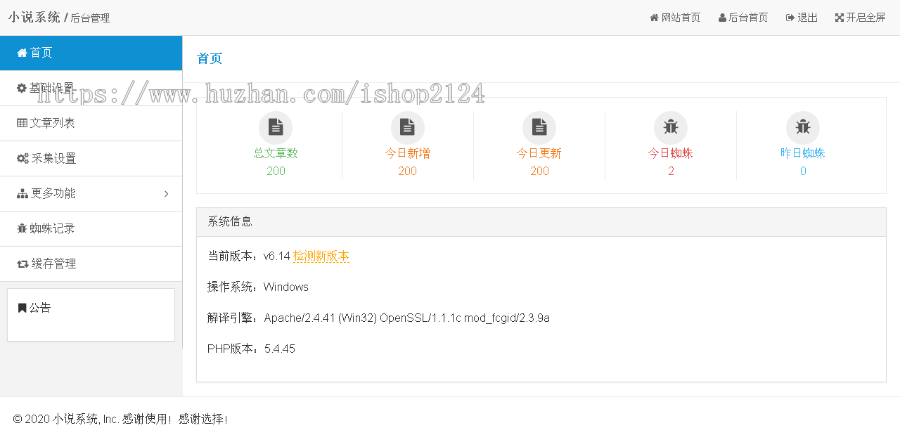Click the 今日更新 document icon
The image size is (900, 442).
point(539,127)
